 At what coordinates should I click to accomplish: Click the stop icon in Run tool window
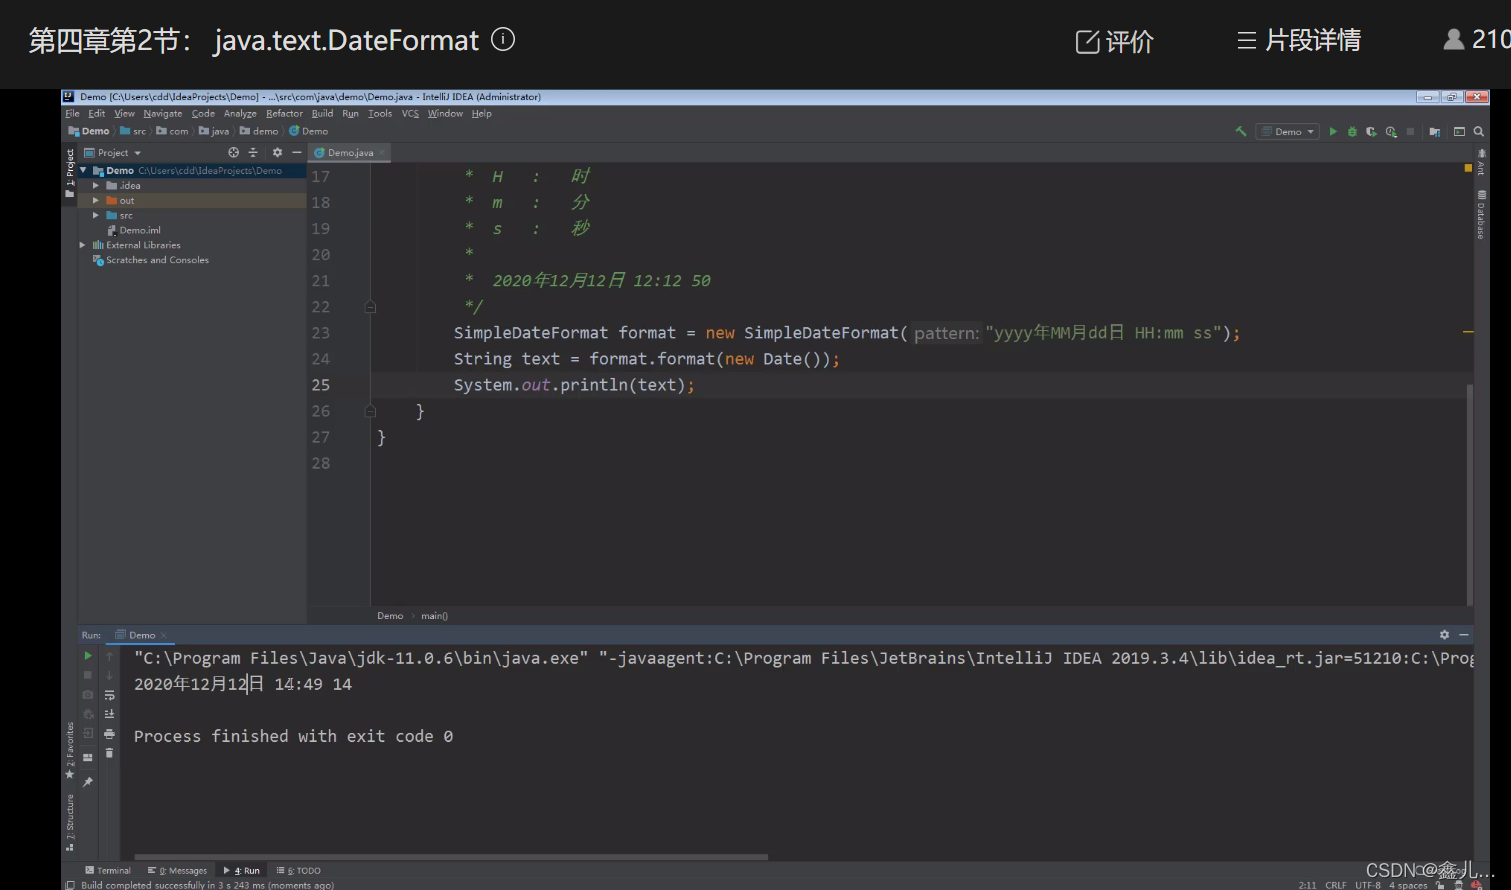tap(88, 675)
